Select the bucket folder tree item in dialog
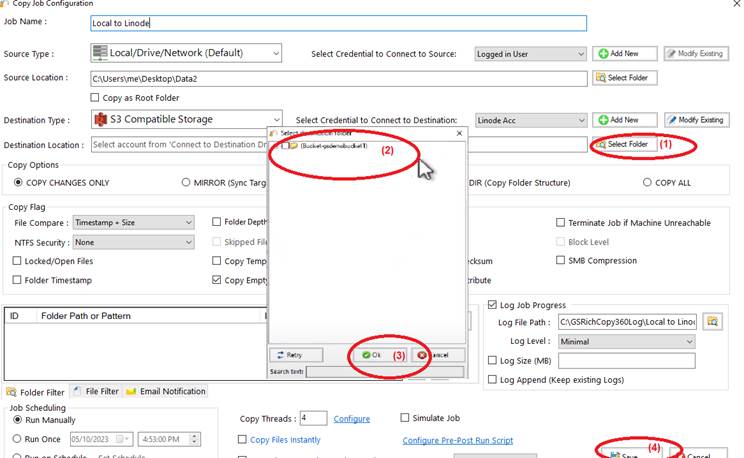This screenshot has width=744, height=458. coord(334,146)
